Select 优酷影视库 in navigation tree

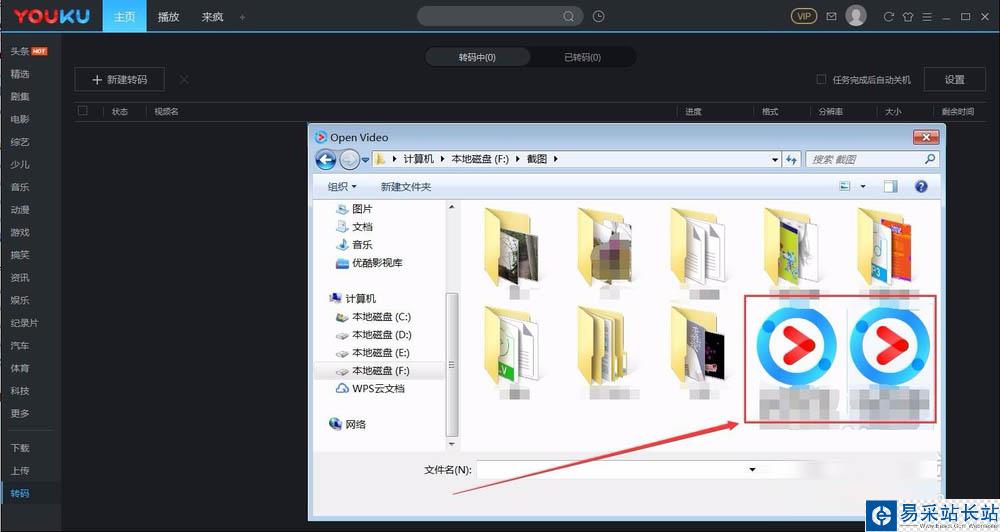[369, 263]
